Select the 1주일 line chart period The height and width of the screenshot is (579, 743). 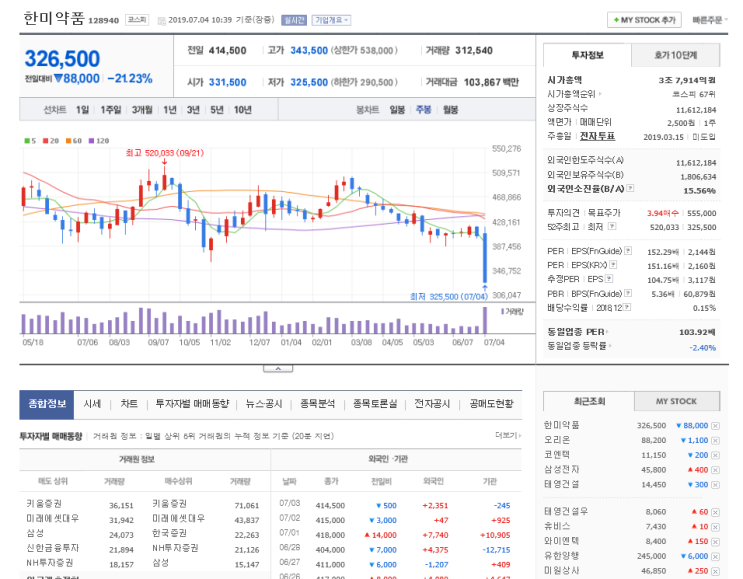110,110
